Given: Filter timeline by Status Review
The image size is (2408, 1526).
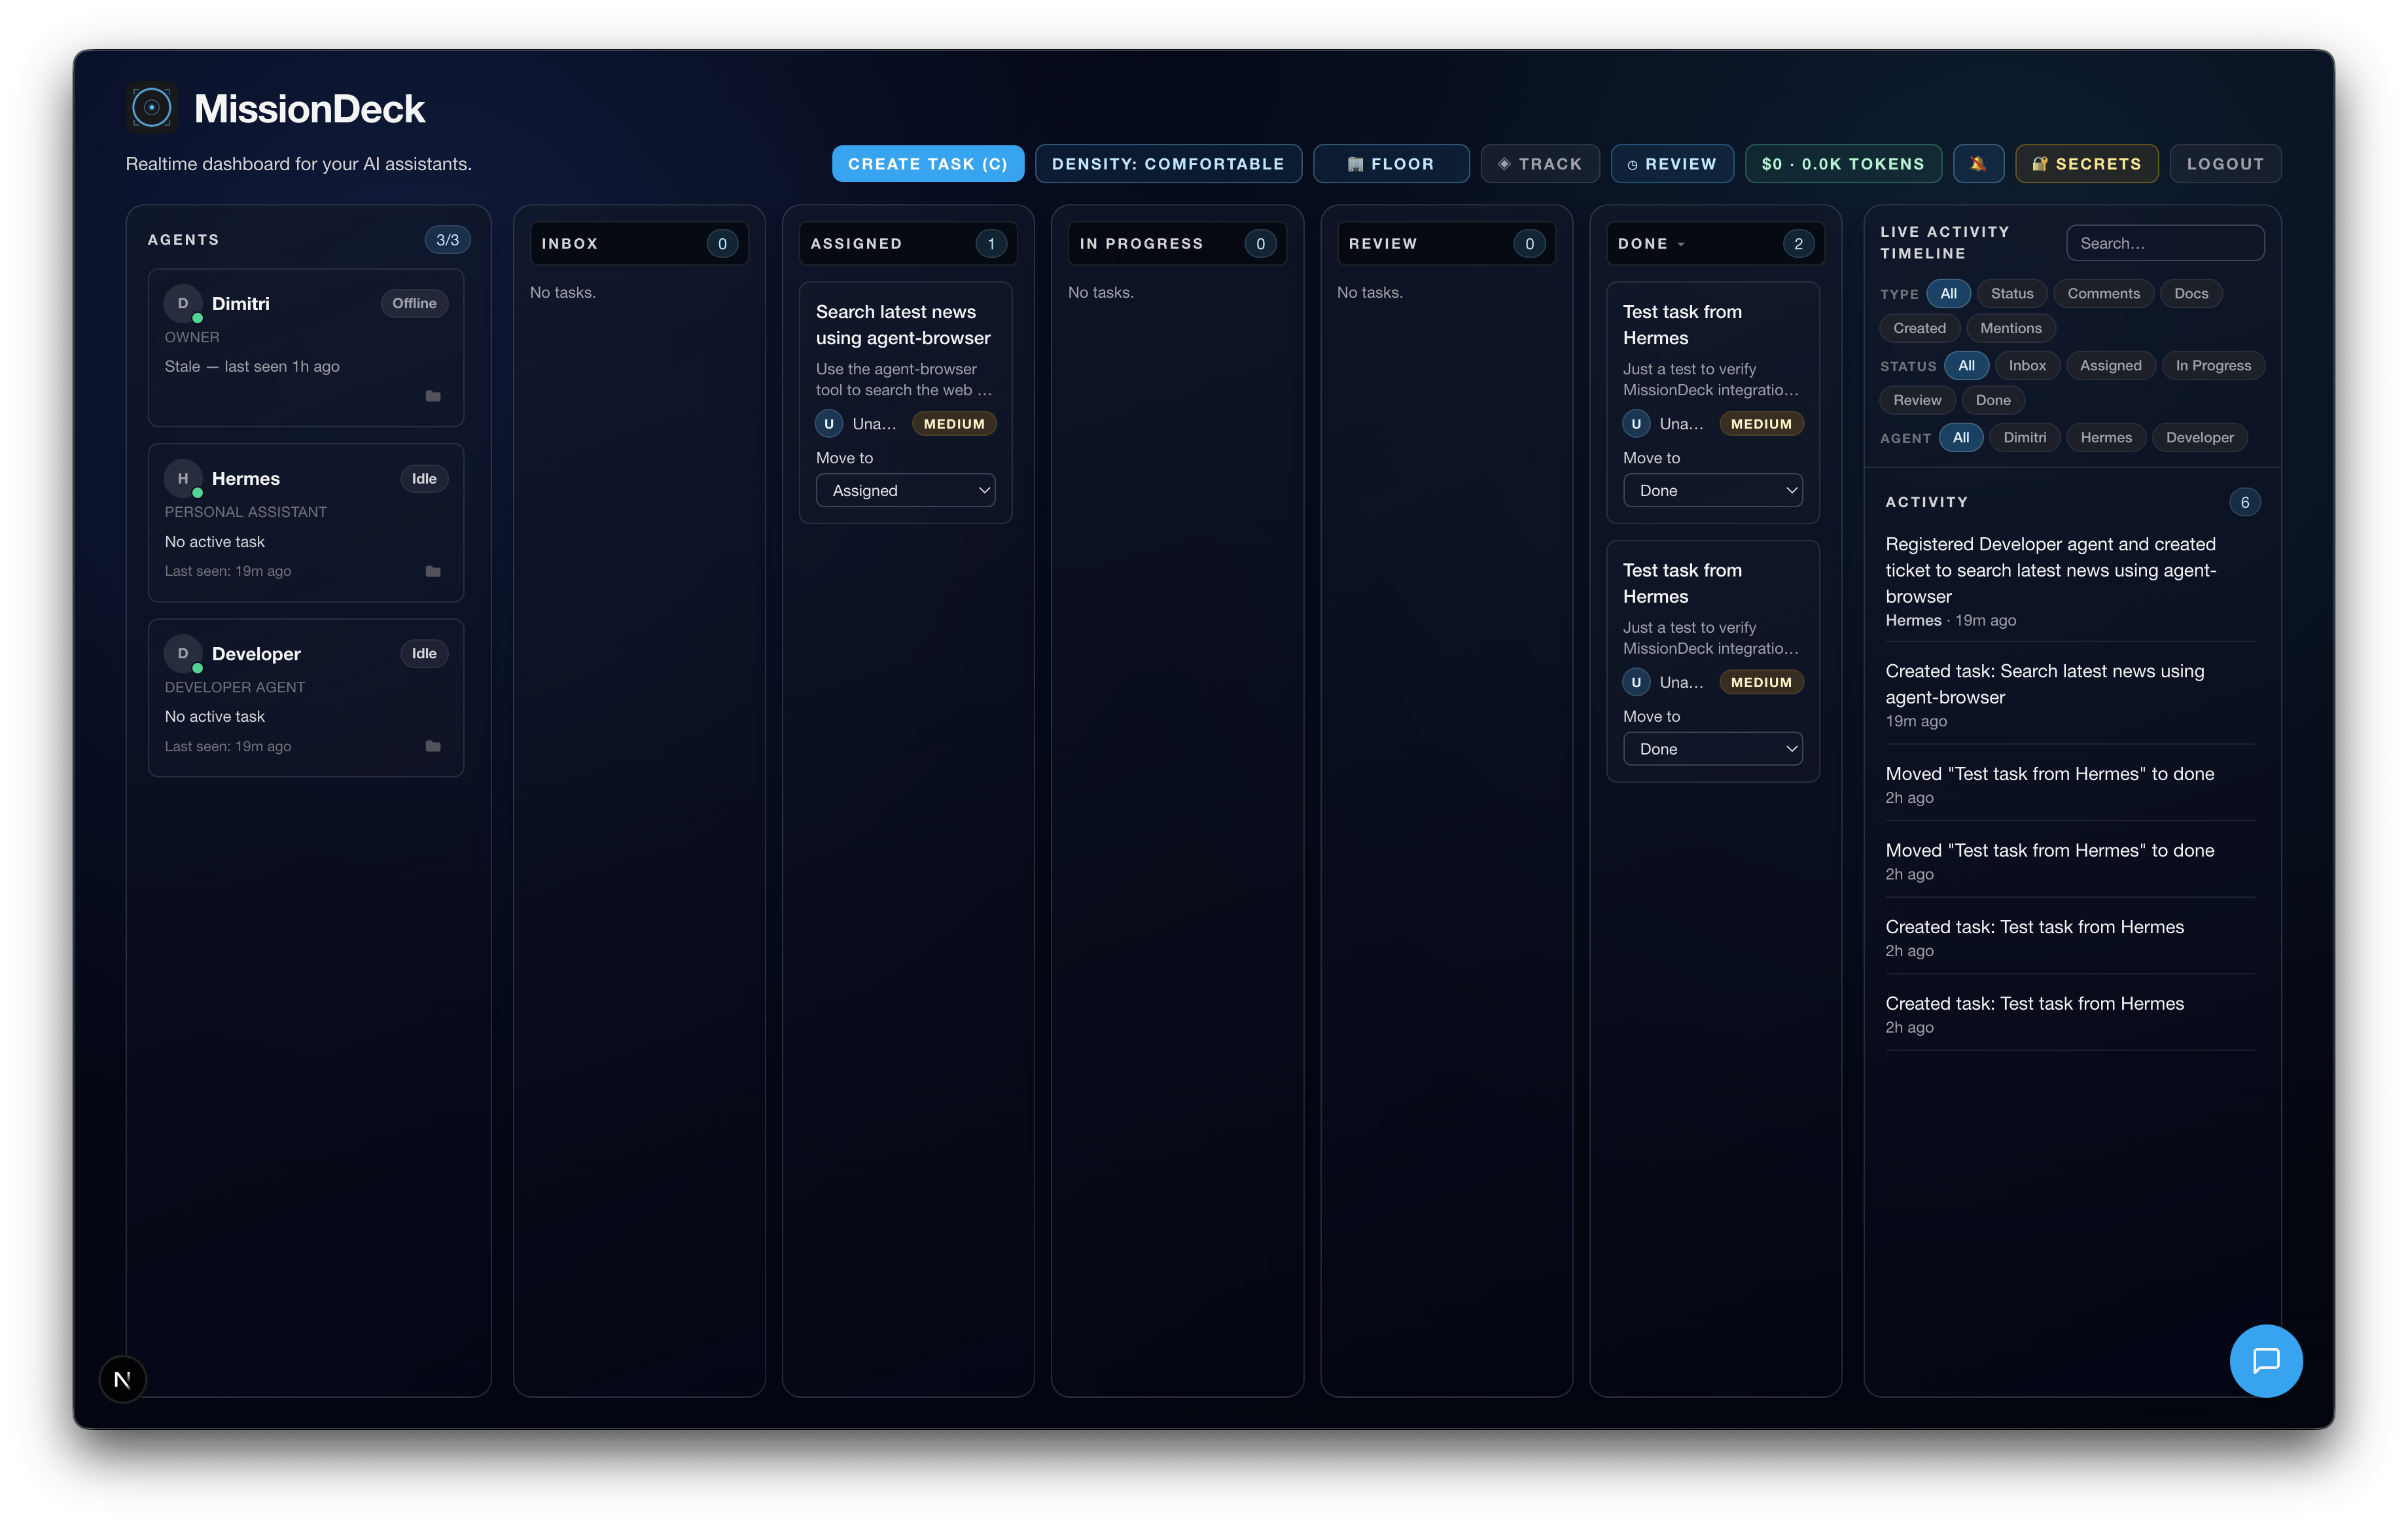Looking at the screenshot, I should [1917, 400].
